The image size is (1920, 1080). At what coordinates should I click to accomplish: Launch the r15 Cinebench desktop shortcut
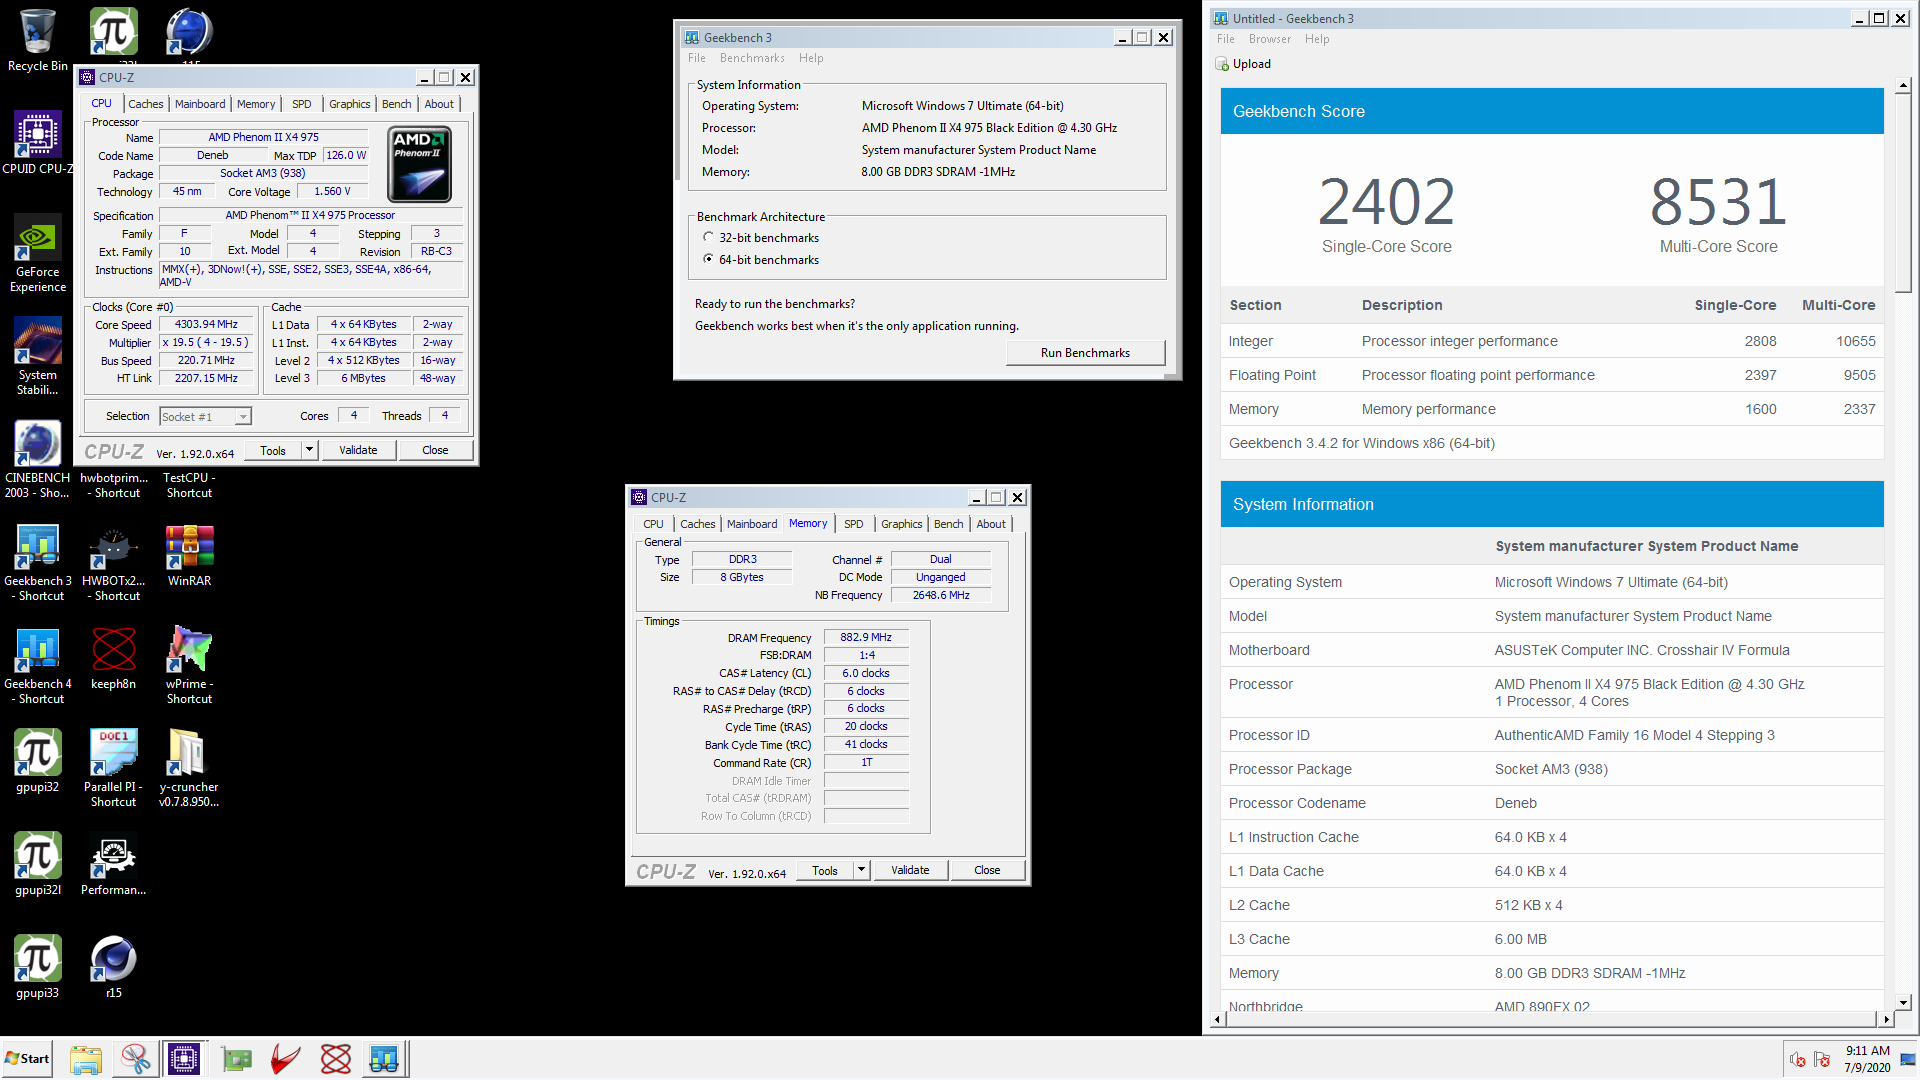[114, 968]
